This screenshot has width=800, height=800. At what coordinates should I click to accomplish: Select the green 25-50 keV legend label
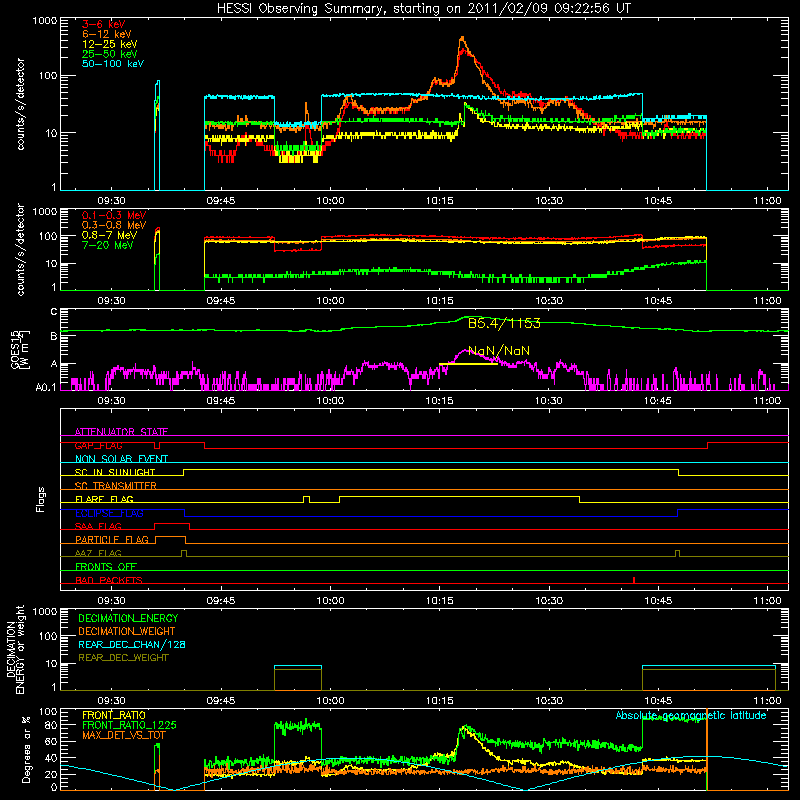110,54
